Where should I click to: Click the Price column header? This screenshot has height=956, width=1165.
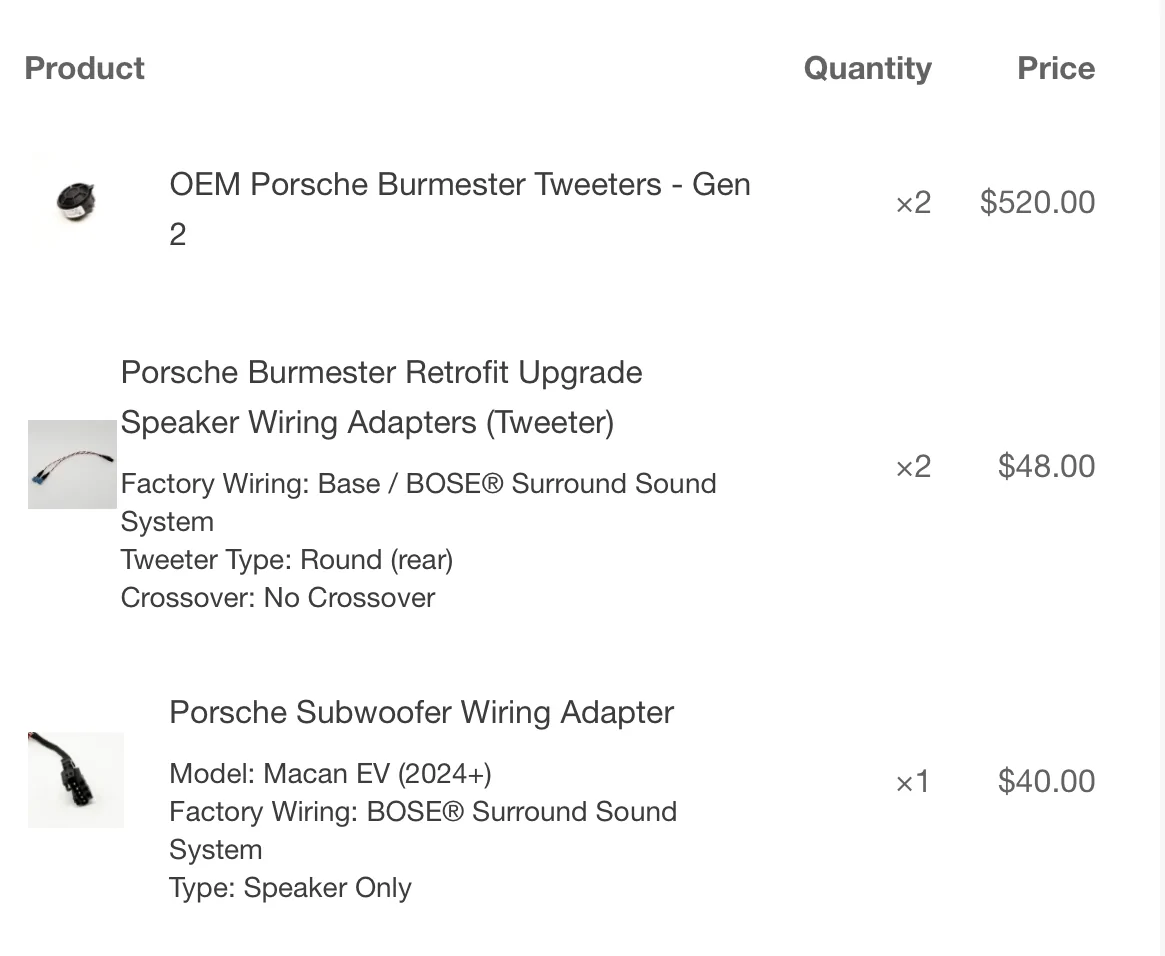1055,68
